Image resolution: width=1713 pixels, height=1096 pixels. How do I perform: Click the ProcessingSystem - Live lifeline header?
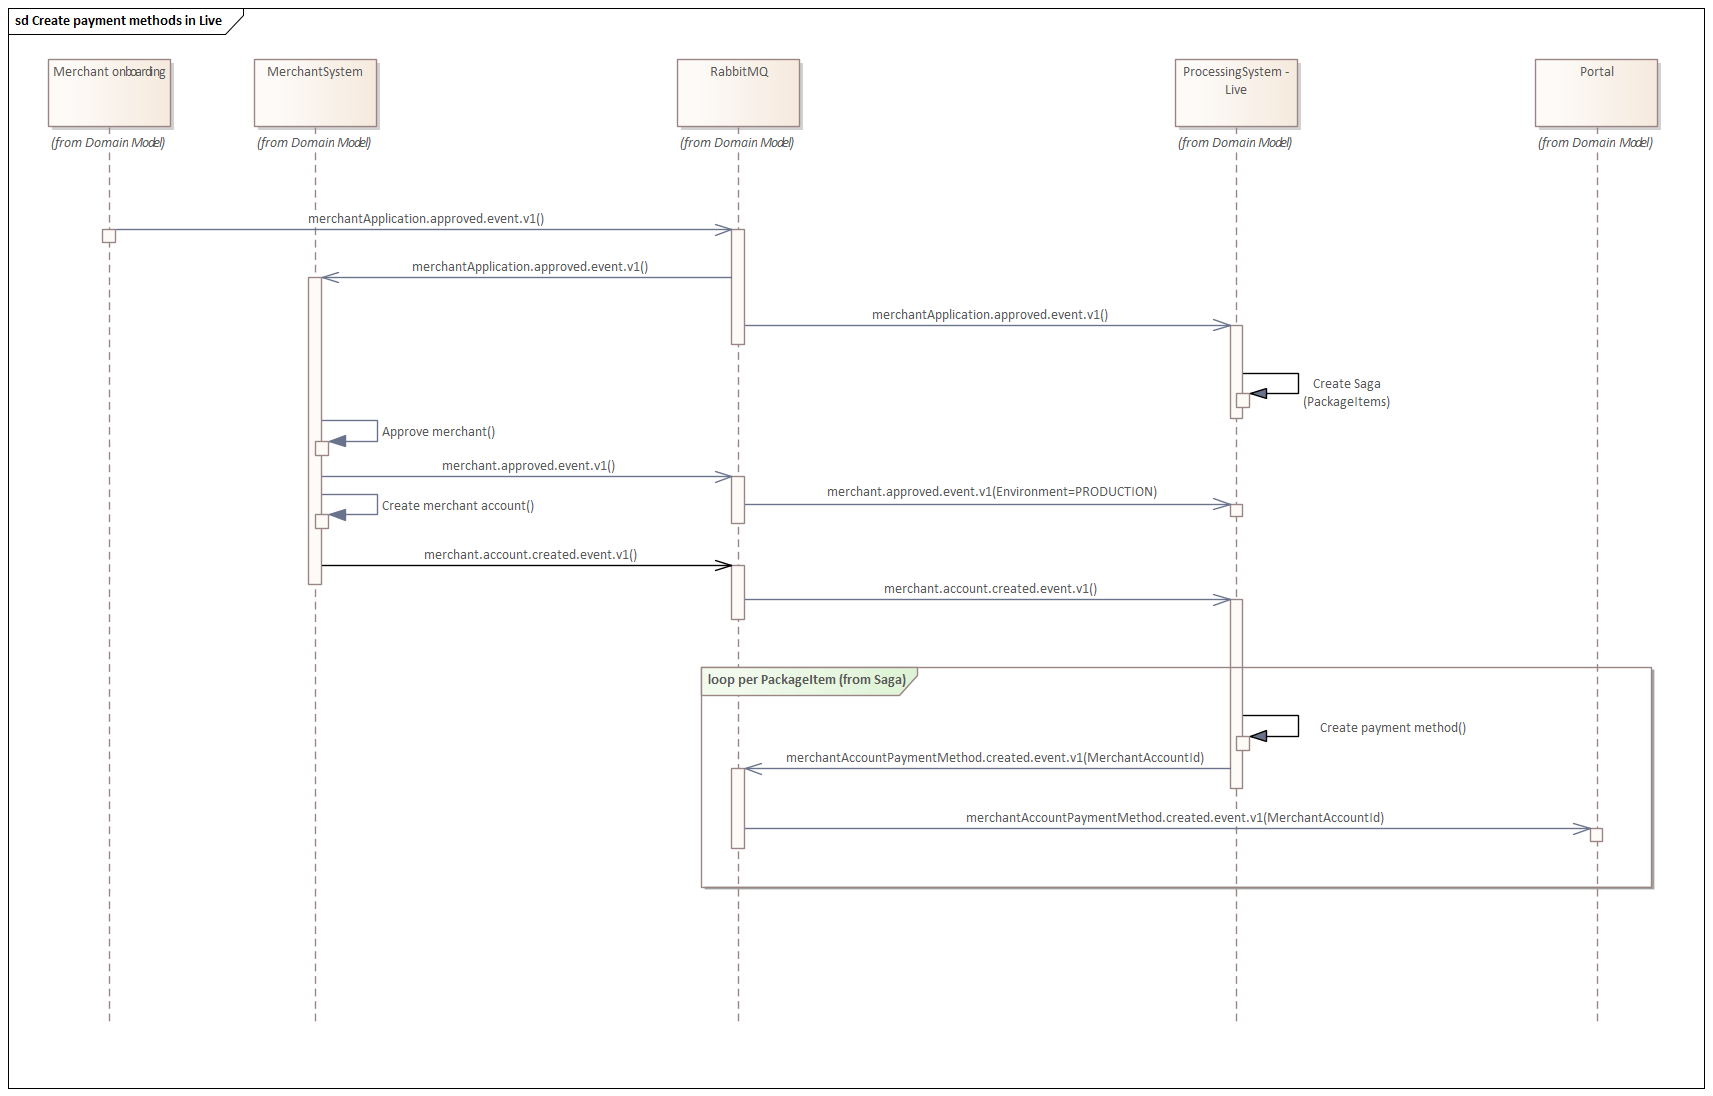click(1236, 93)
